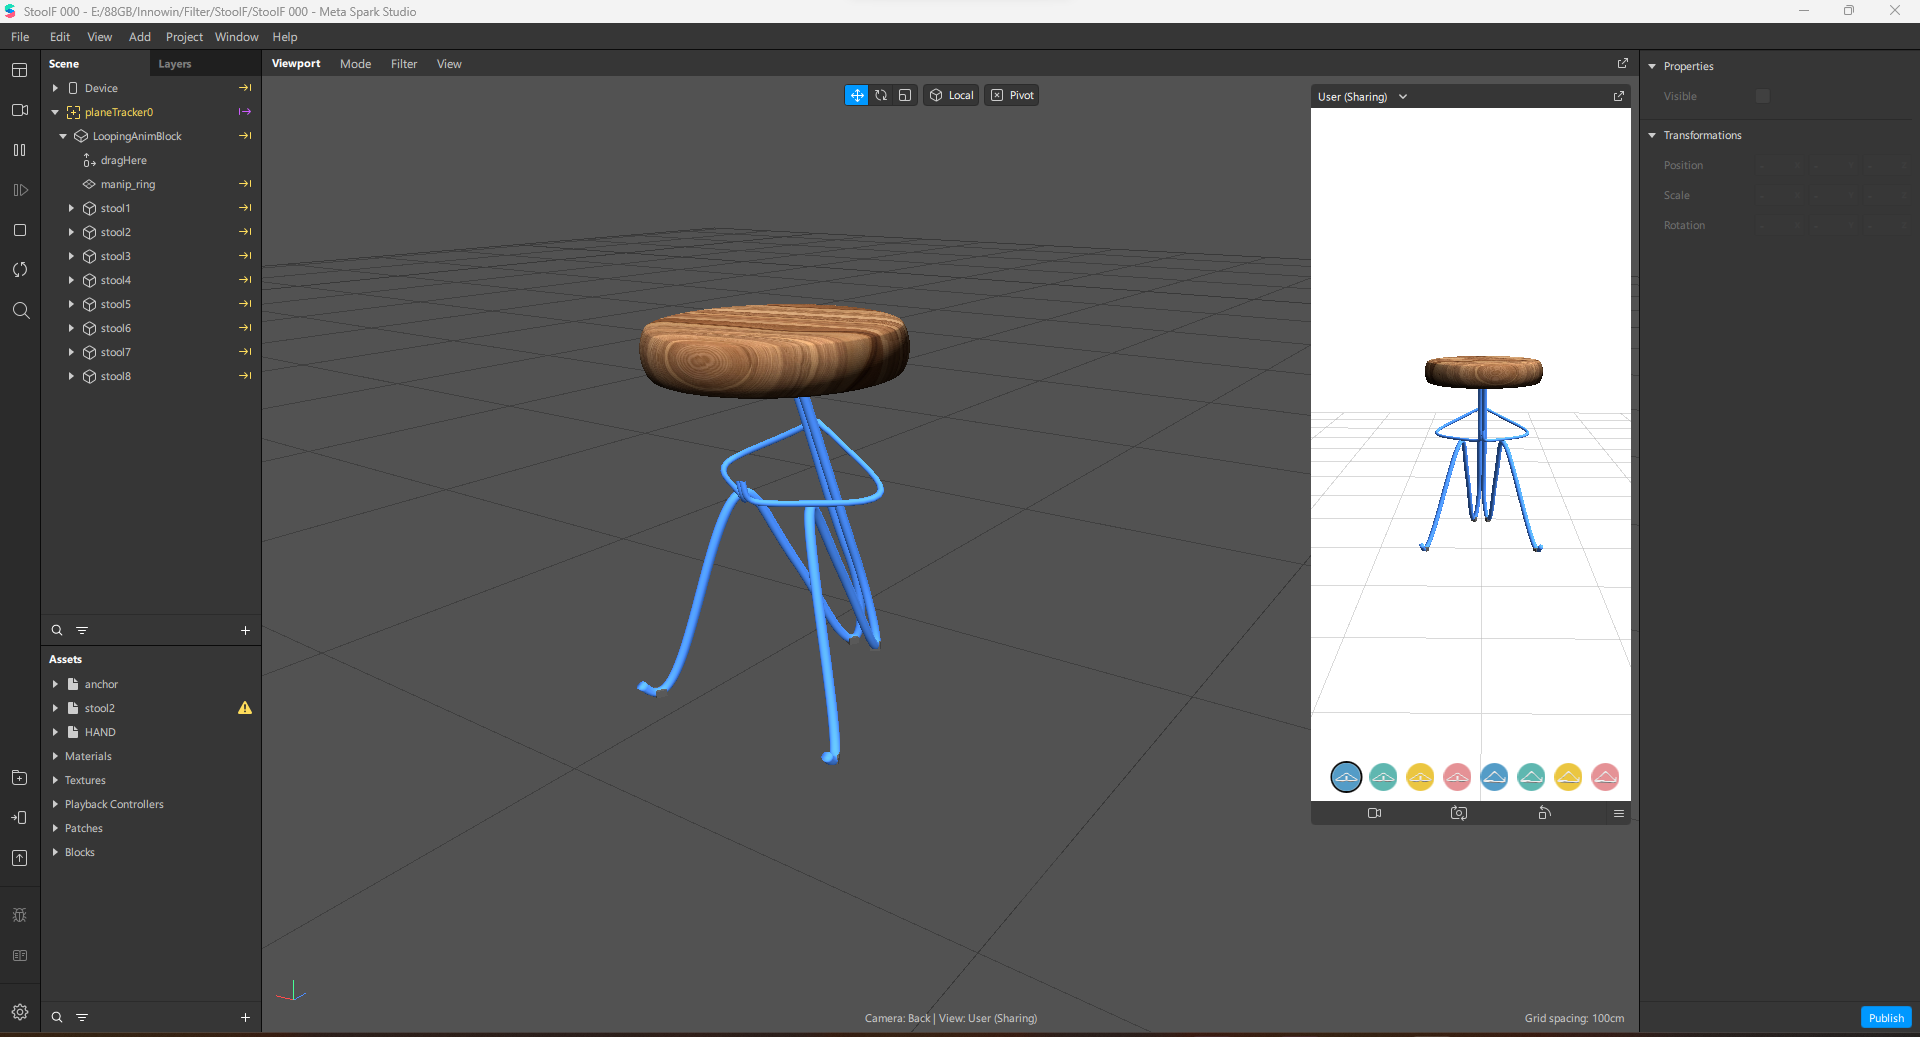Click the add asset library icon
Viewport: 1920px width, 1037px height.
[x=19, y=778]
